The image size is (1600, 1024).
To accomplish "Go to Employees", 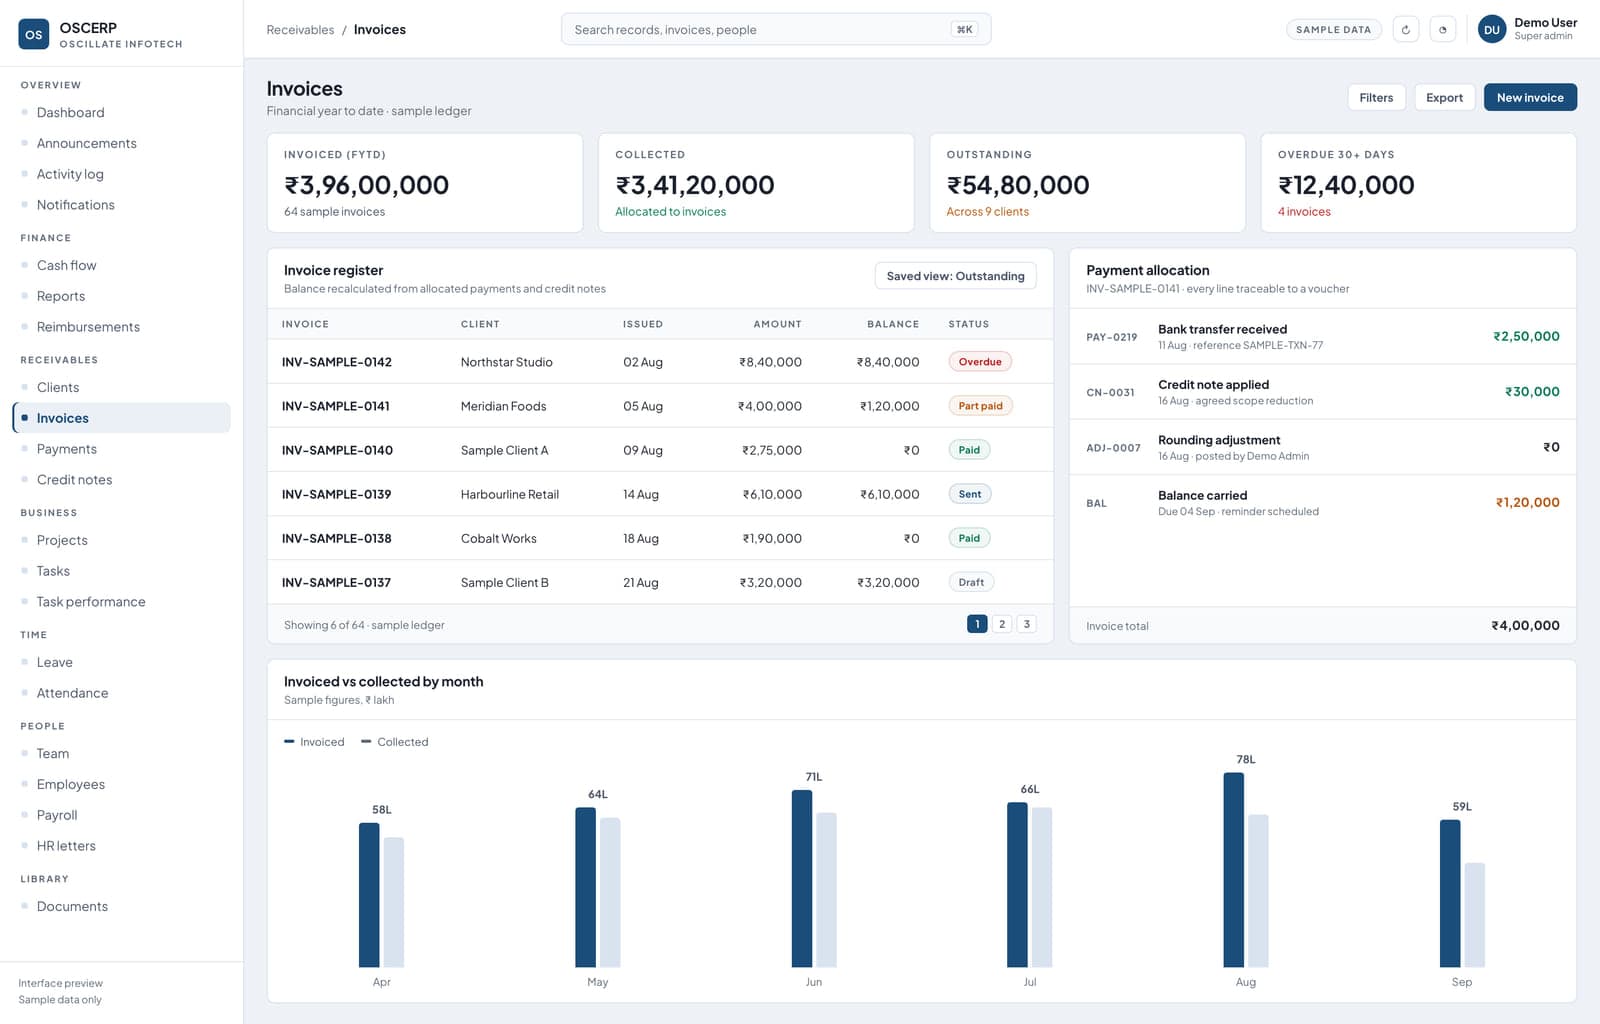I will coord(121,785).
